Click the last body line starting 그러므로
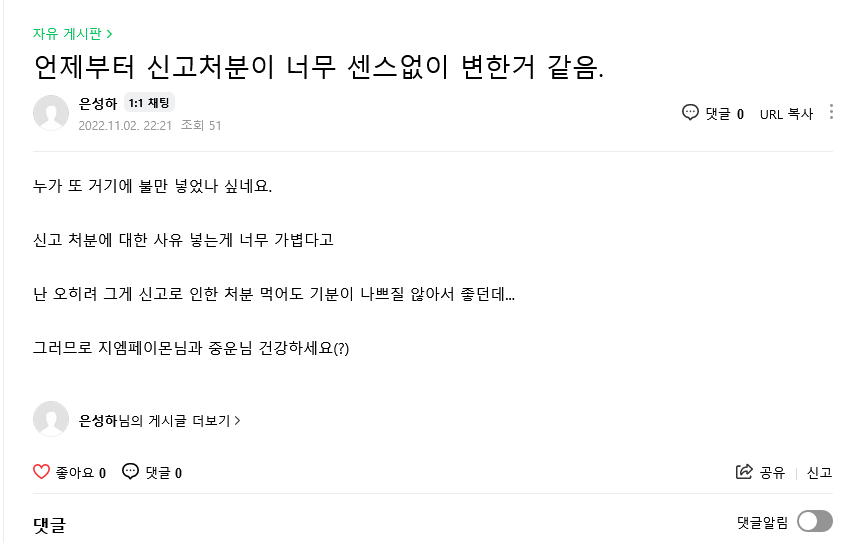 coord(191,348)
